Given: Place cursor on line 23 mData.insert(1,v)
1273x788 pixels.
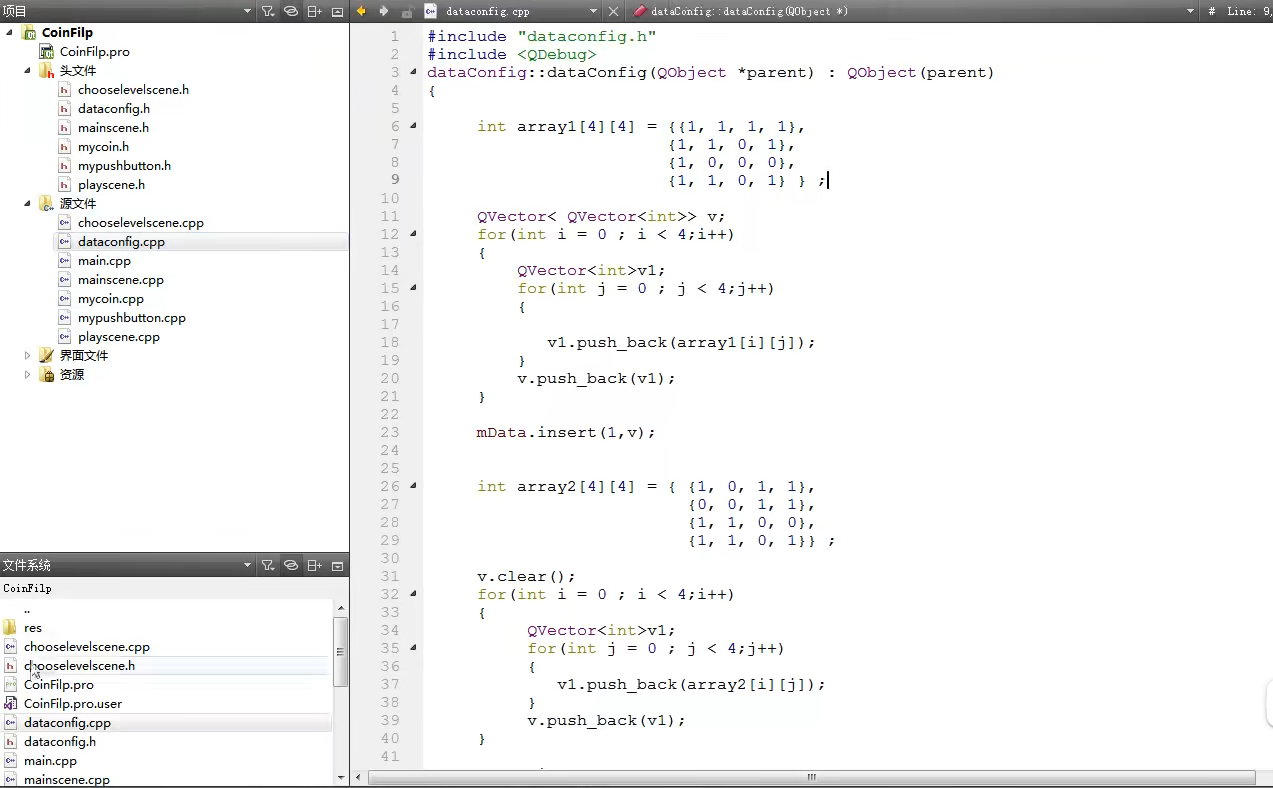Looking at the screenshot, I should (x=566, y=432).
